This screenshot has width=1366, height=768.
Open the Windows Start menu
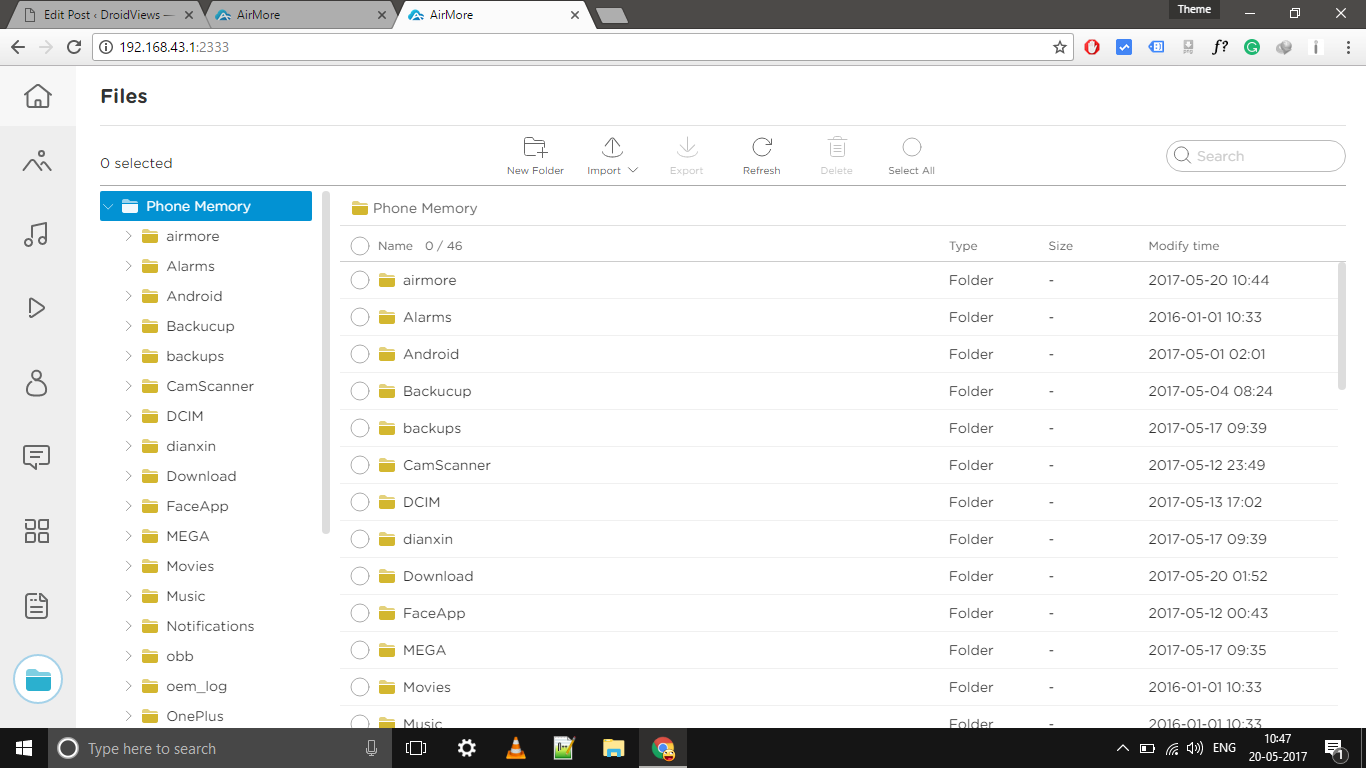point(23,748)
